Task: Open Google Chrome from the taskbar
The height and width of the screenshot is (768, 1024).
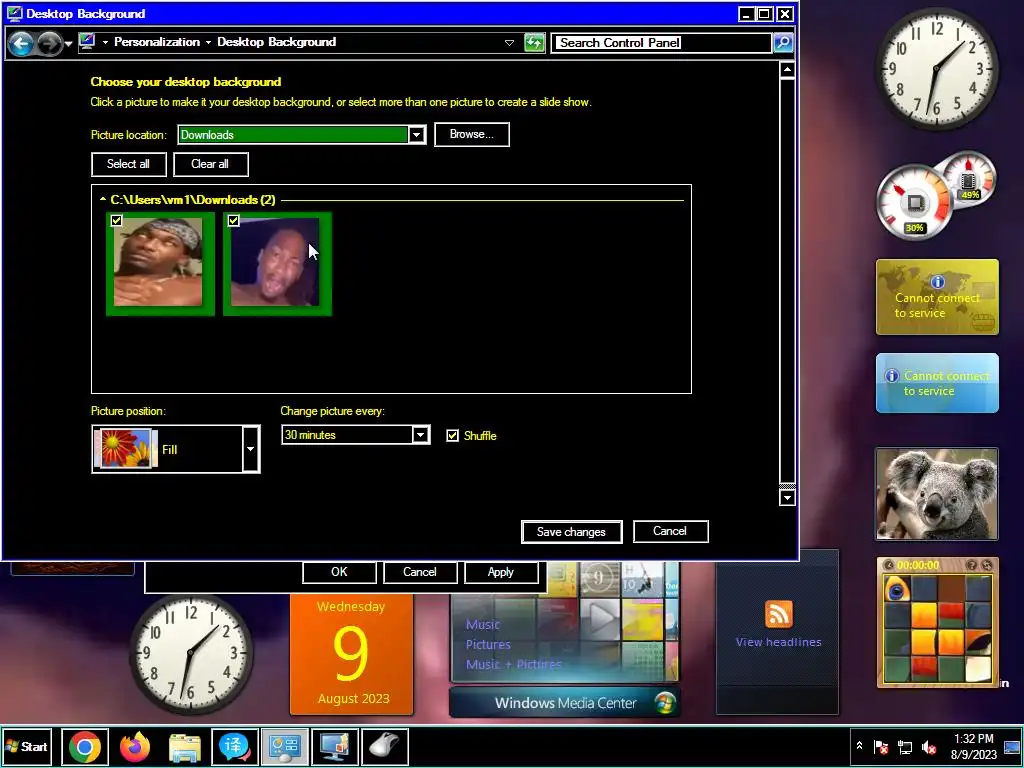Action: pos(84,746)
